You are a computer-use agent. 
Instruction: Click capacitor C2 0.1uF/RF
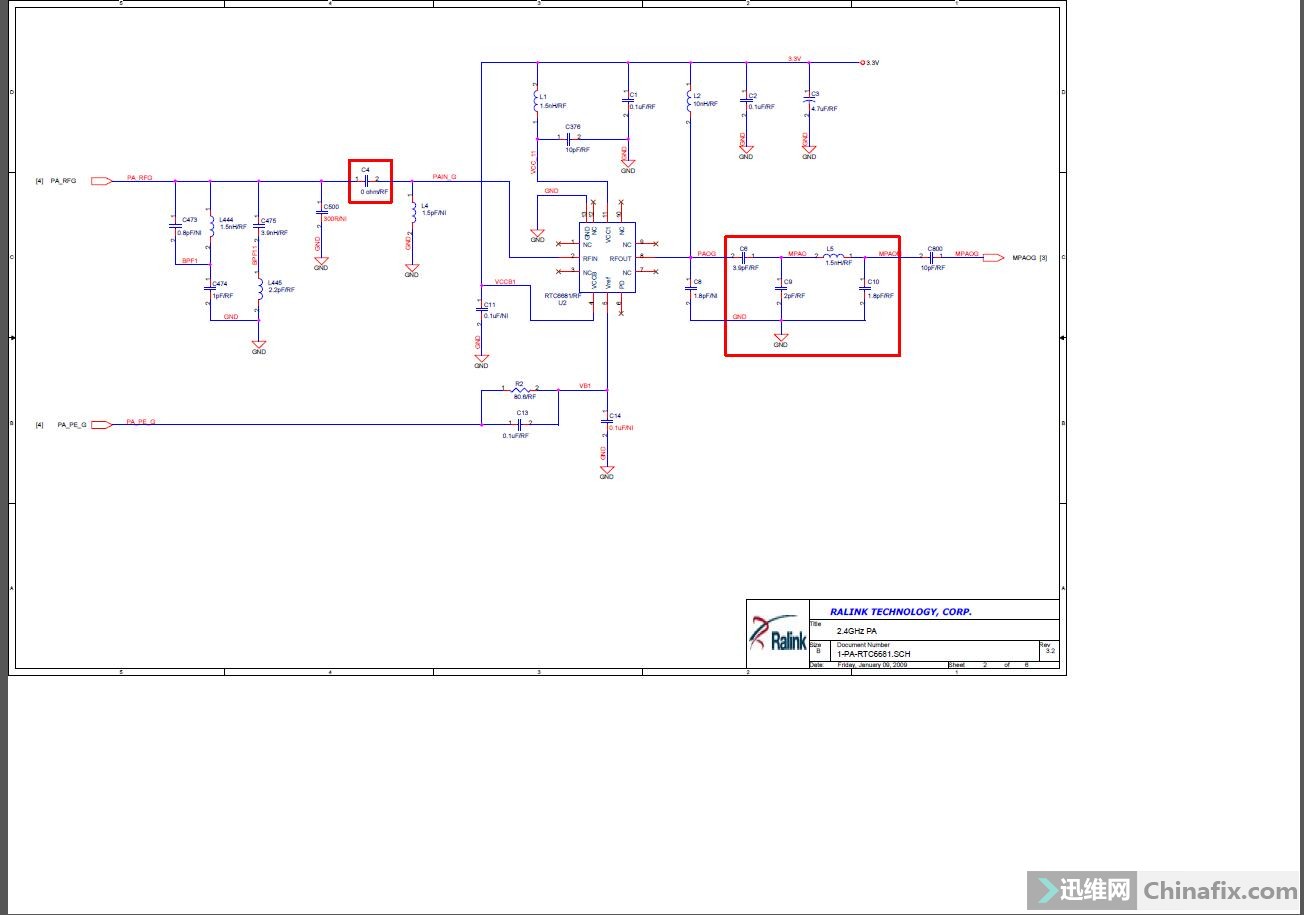coord(746,102)
